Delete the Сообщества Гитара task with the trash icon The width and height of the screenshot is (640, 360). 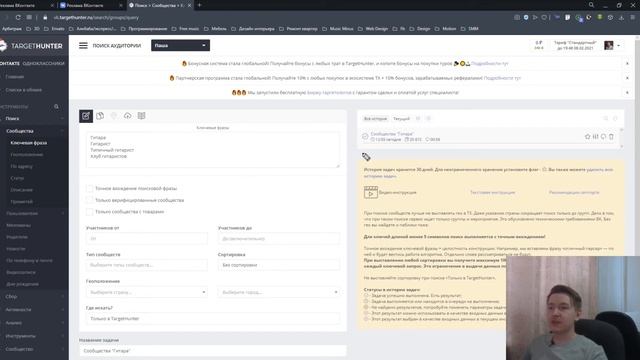pos(611,137)
